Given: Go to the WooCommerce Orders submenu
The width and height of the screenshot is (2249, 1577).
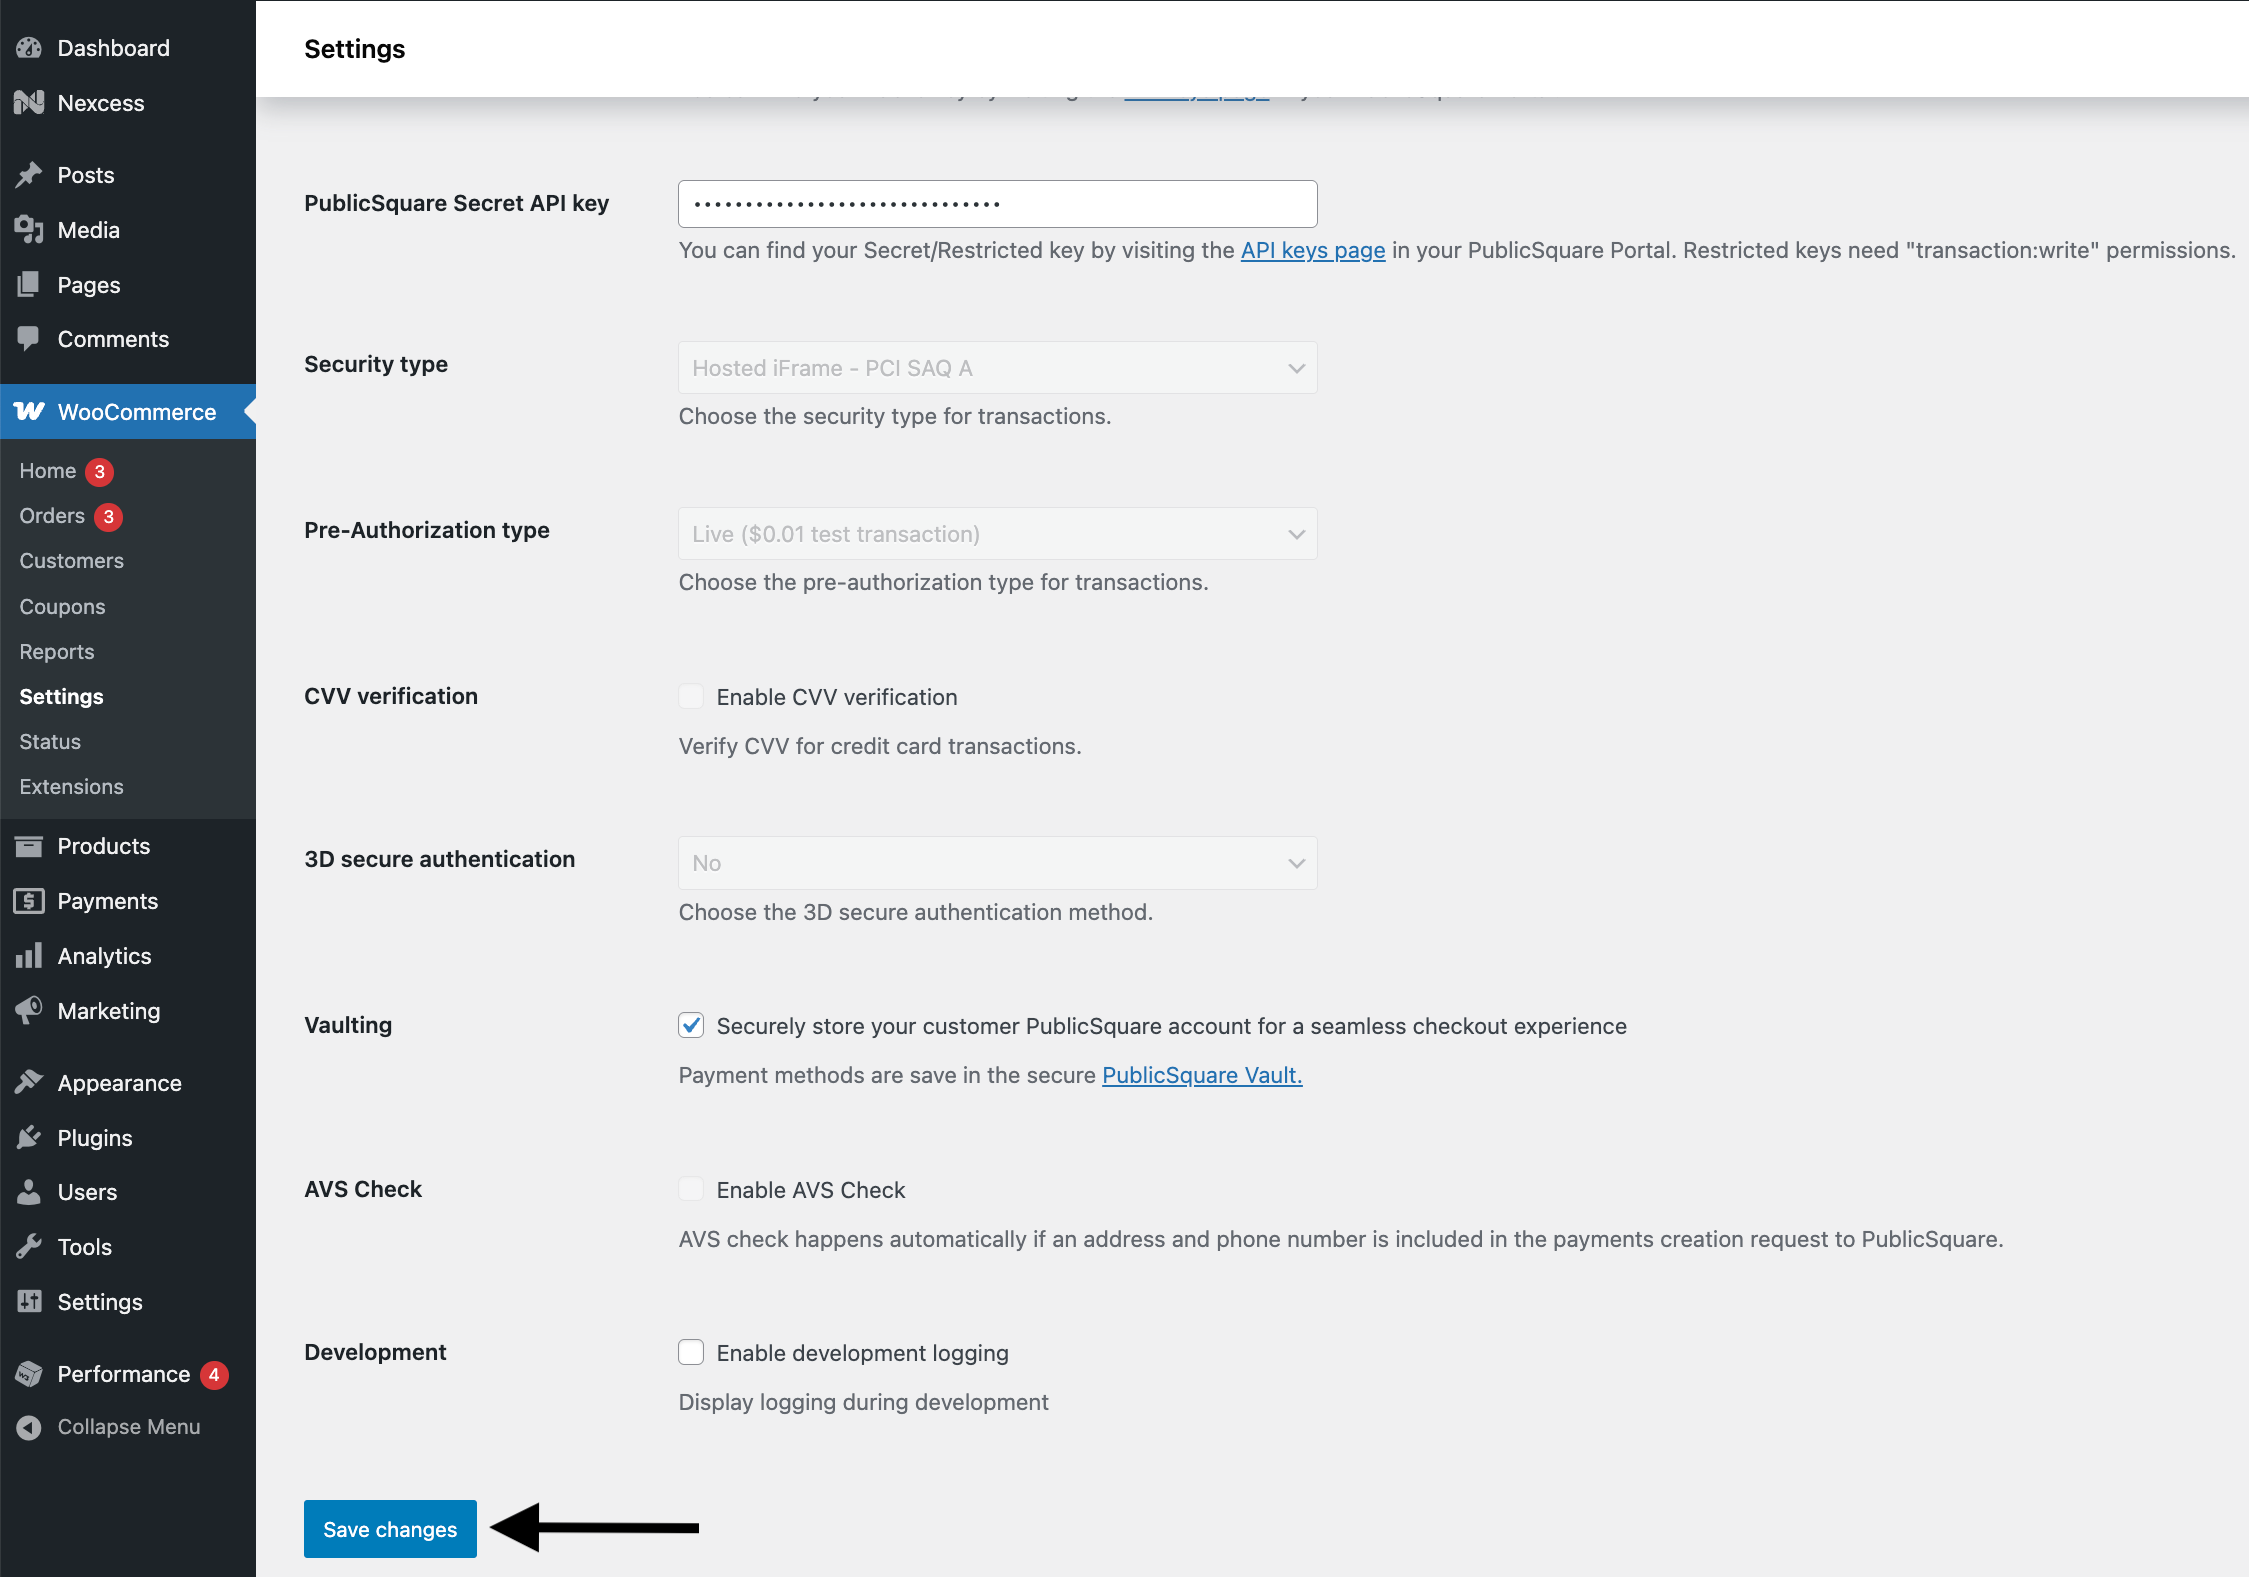Looking at the screenshot, I should click(52, 516).
